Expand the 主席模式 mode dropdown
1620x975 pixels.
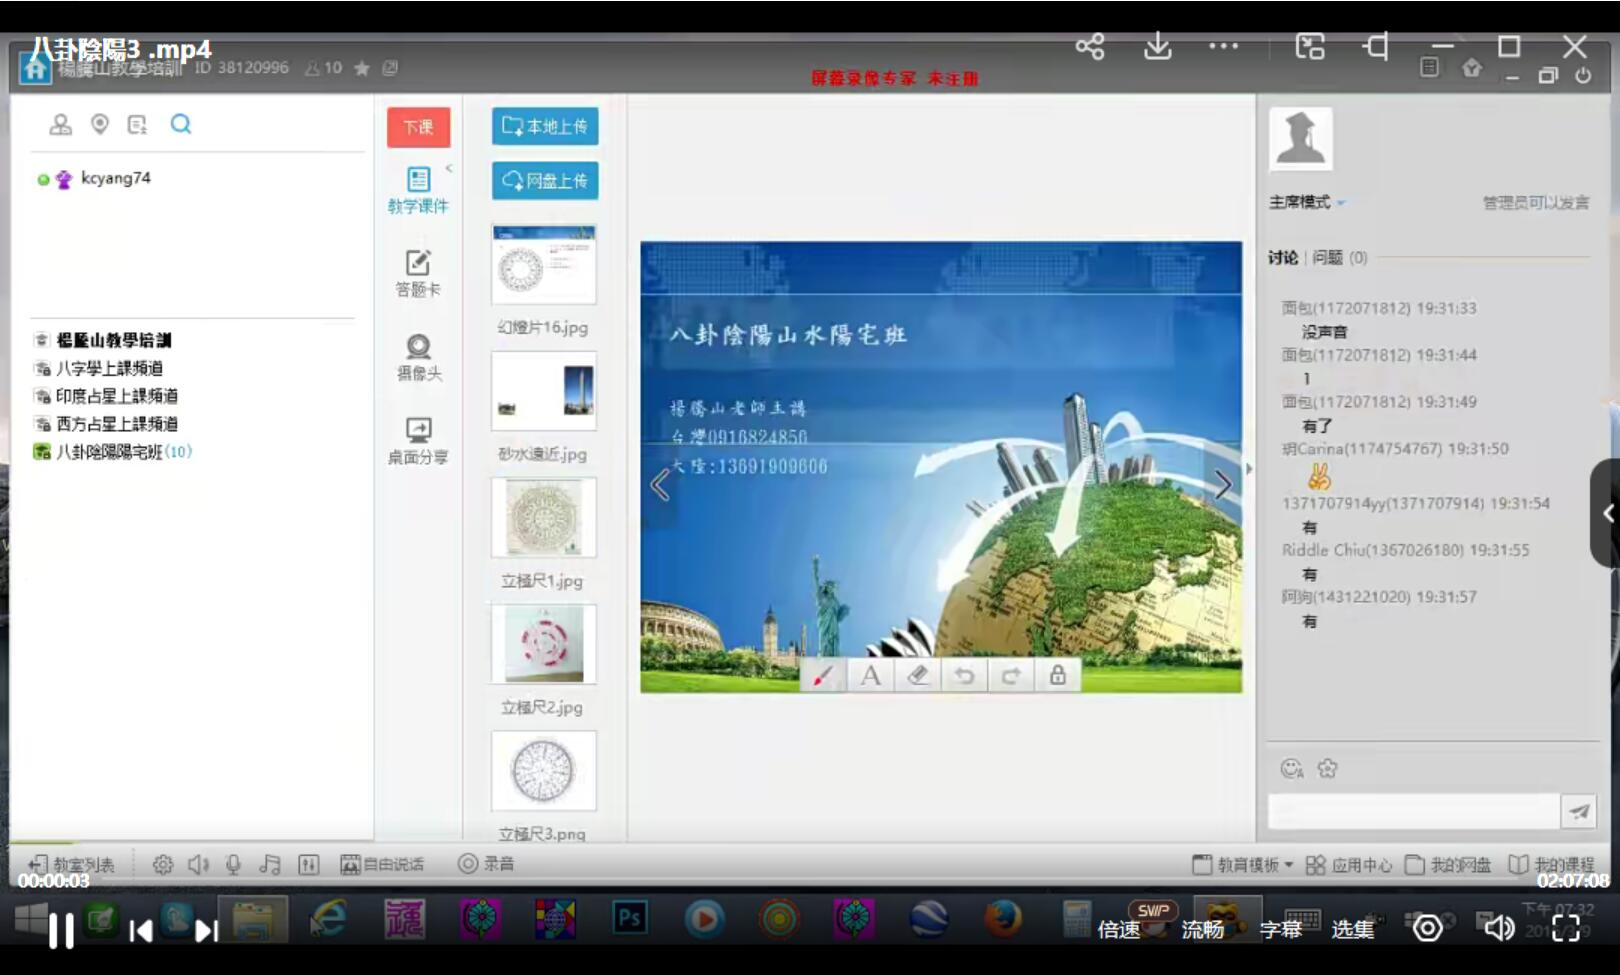[1307, 202]
